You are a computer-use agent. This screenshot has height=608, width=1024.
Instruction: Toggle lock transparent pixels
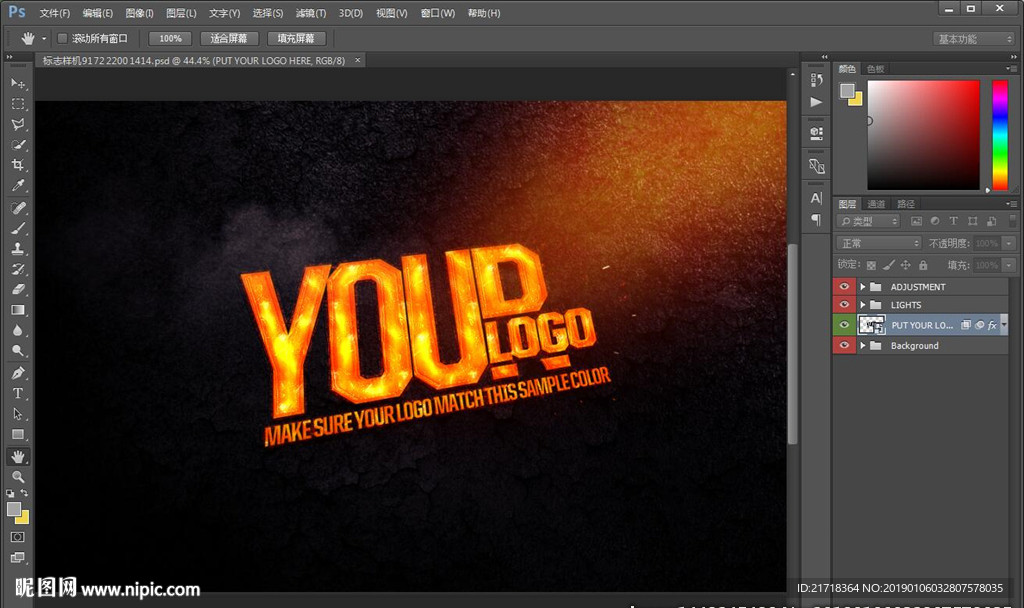(871, 265)
